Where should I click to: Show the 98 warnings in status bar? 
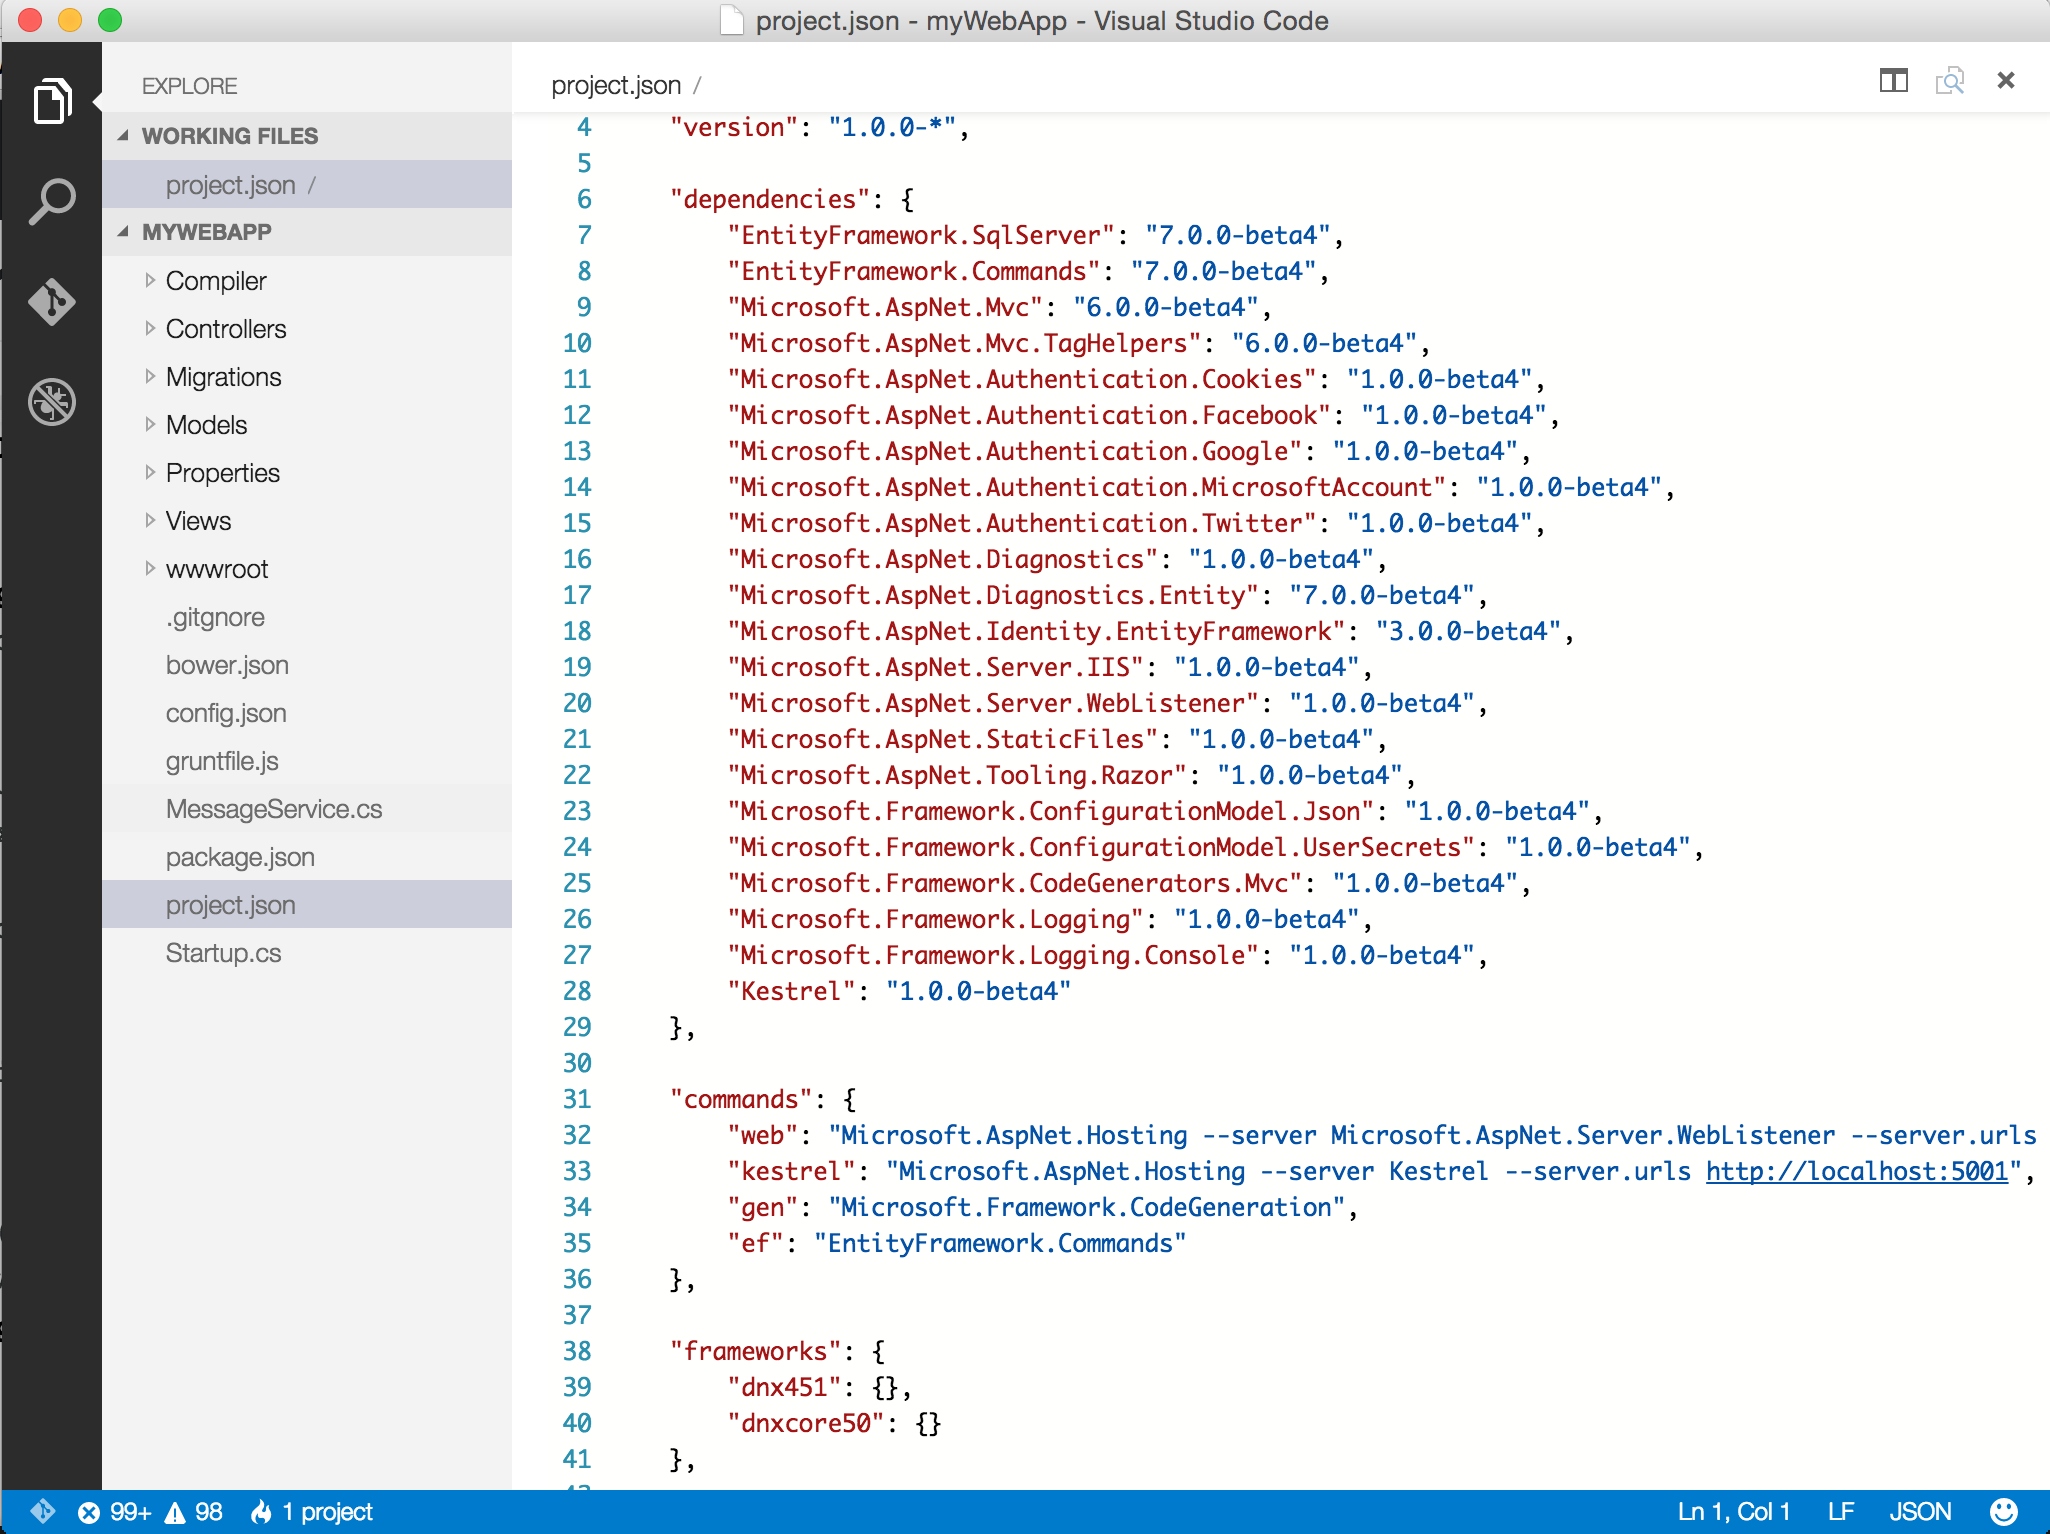pyautogui.click(x=194, y=1511)
